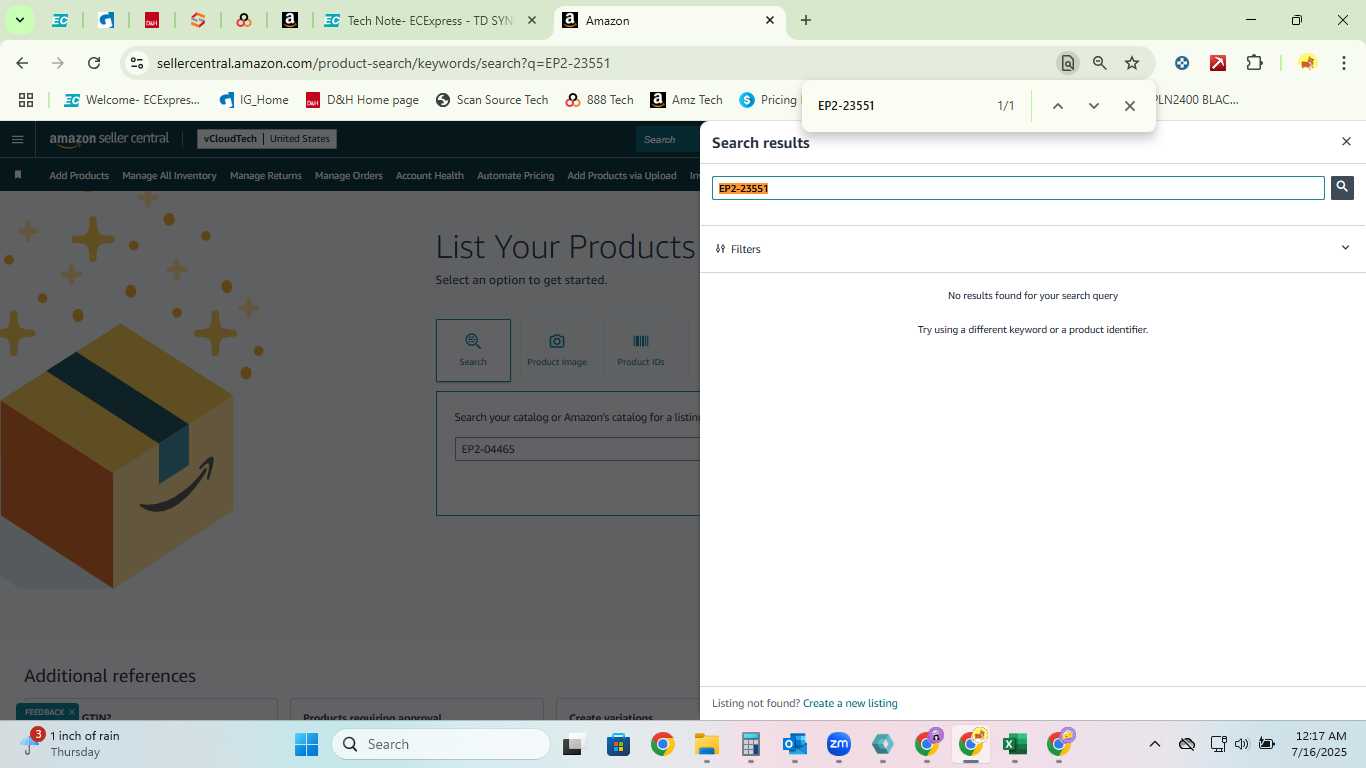Click the Amazon Seller Central logo
Viewport: 1366px width, 768px height.
[x=109, y=139]
